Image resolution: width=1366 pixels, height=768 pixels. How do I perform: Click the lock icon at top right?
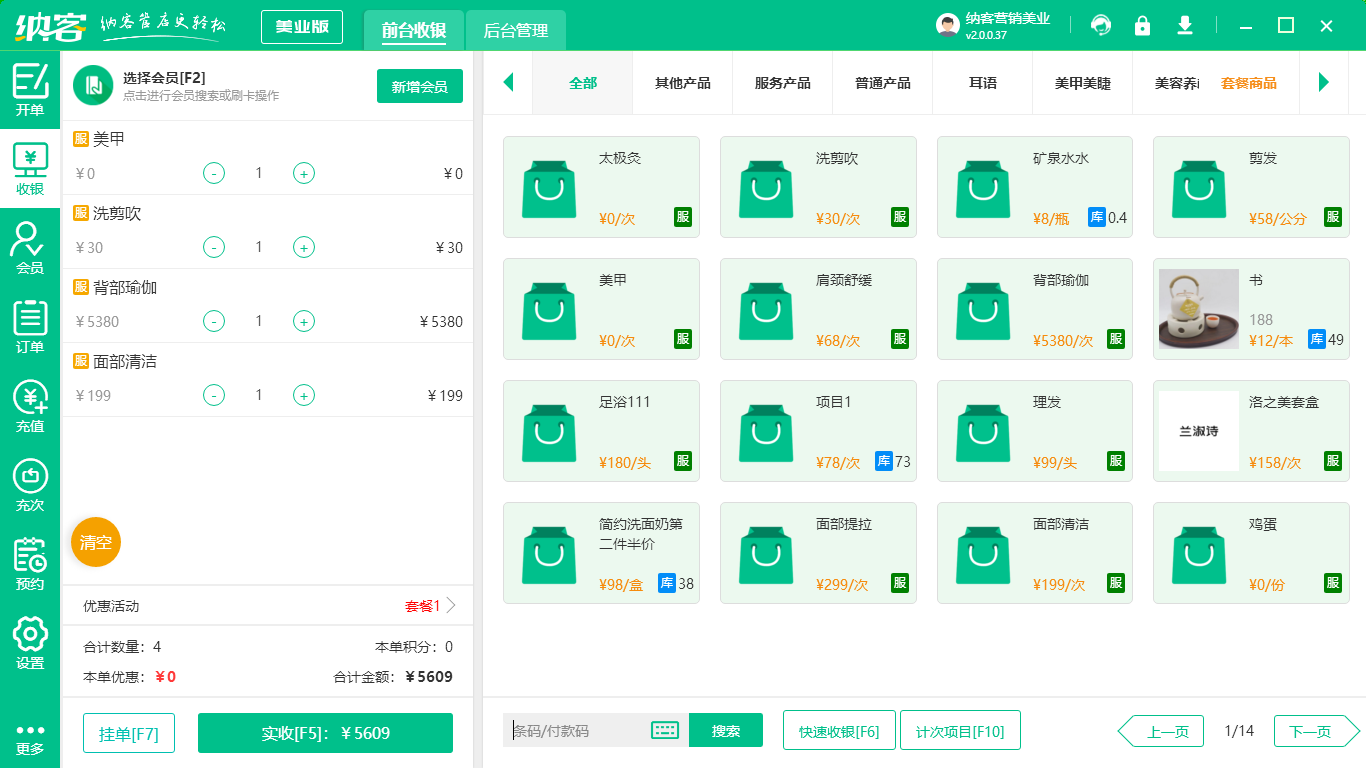[x=1142, y=25]
